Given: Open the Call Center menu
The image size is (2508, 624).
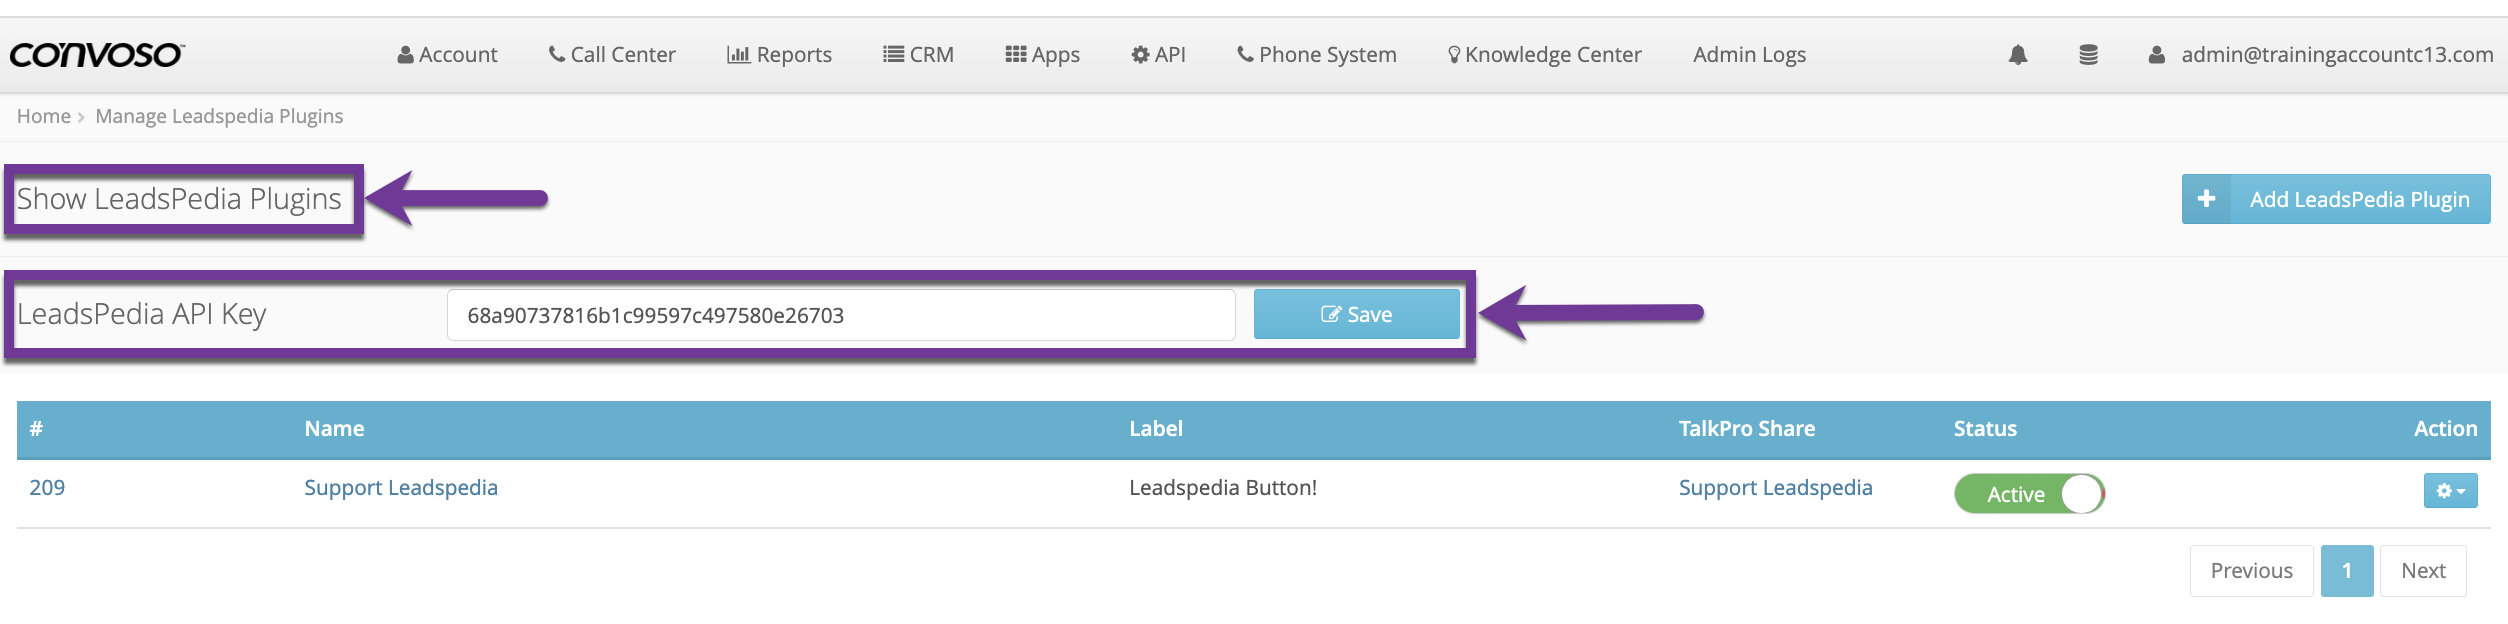Looking at the screenshot, I should tap(612, 55).
